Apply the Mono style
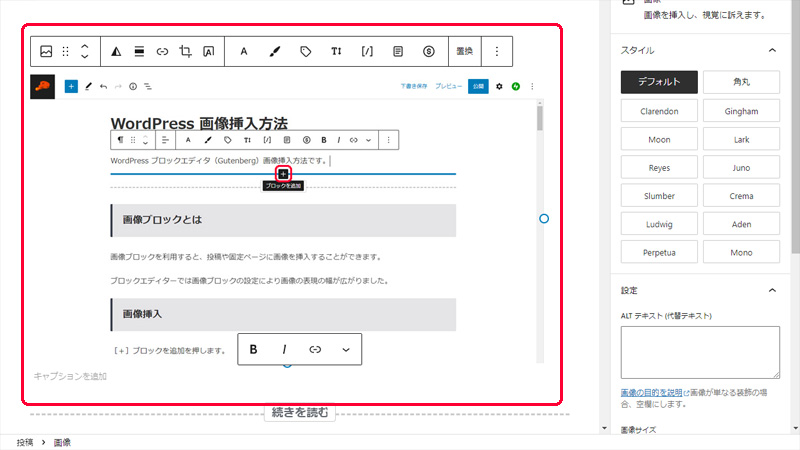Image resolution: width=800 pixels, height=450 pixels. 741,253
